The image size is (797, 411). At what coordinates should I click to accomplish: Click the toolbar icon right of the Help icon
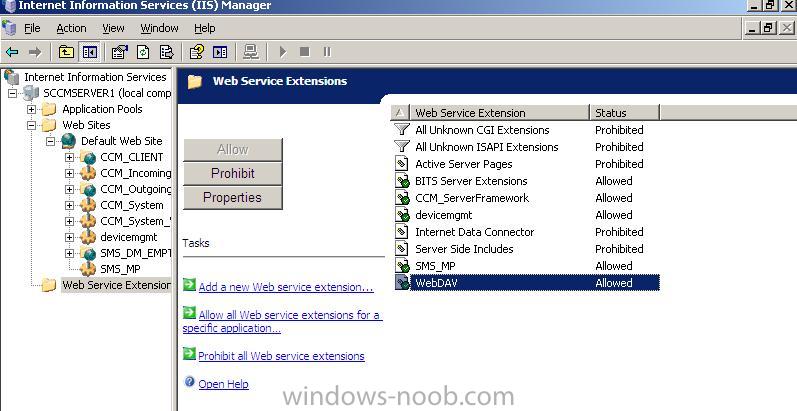(220, 52)
